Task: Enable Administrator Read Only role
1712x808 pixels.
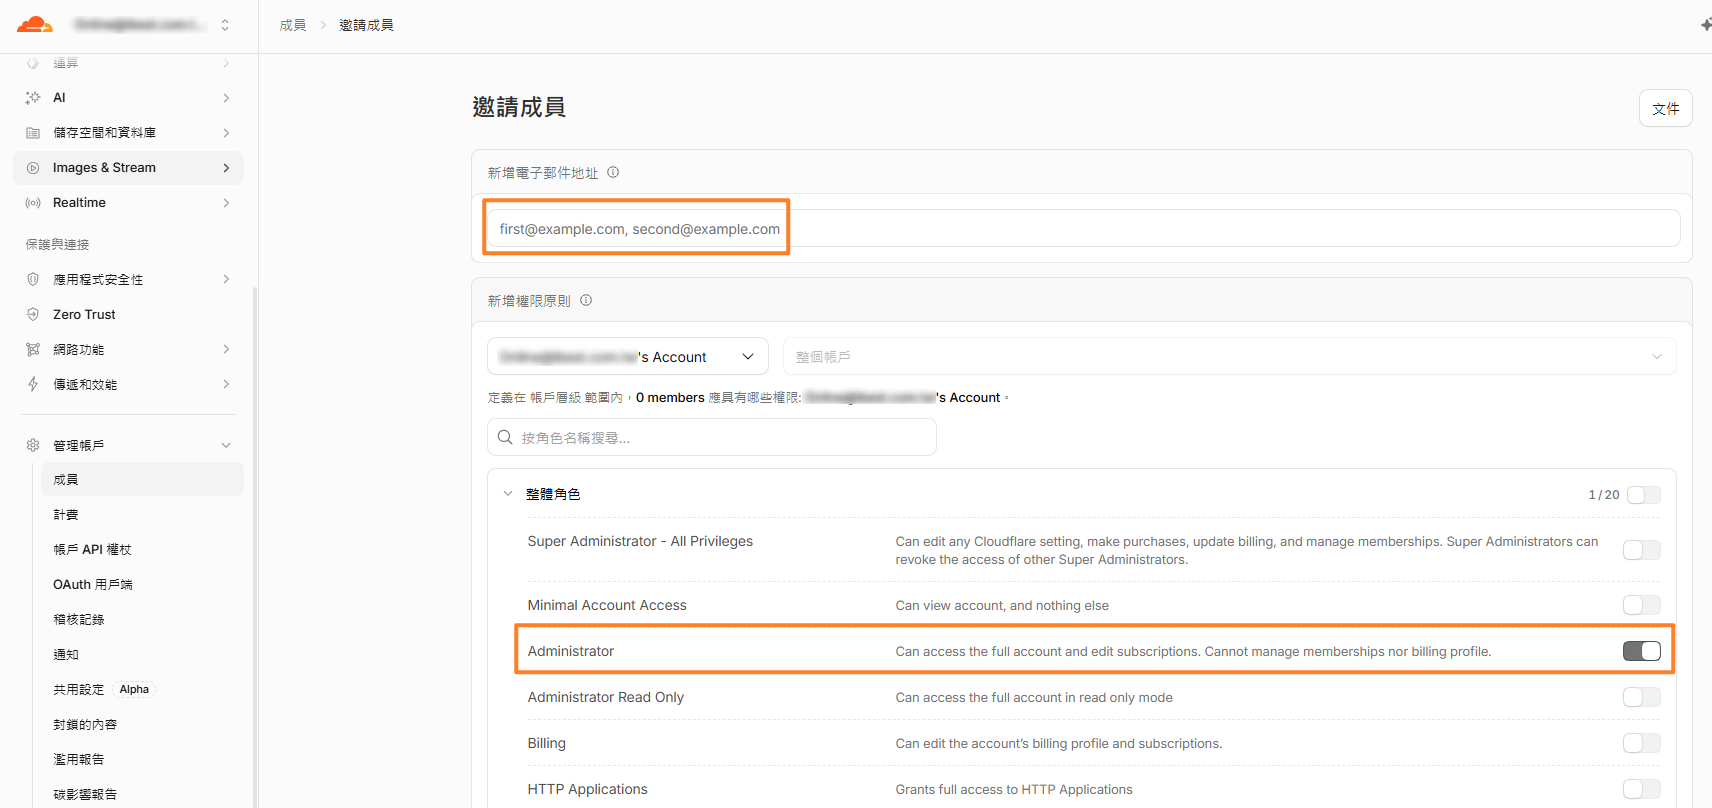Action: pos(1642,697)
